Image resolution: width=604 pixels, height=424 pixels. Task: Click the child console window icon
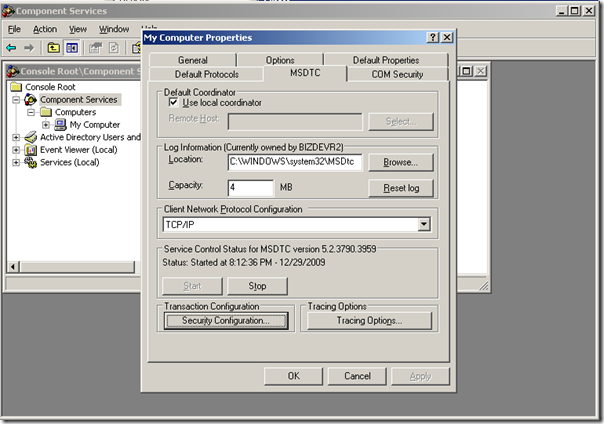click(13, 71)
